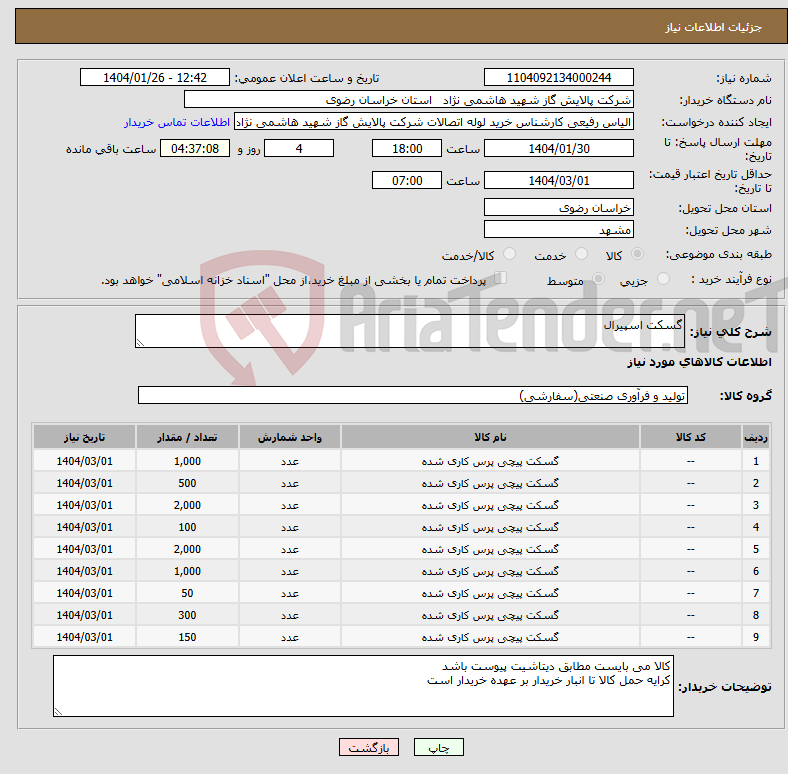This screenshot has height=774, width=788.
Task: Click the تعداد / مقدار column header
Action: 187,437
